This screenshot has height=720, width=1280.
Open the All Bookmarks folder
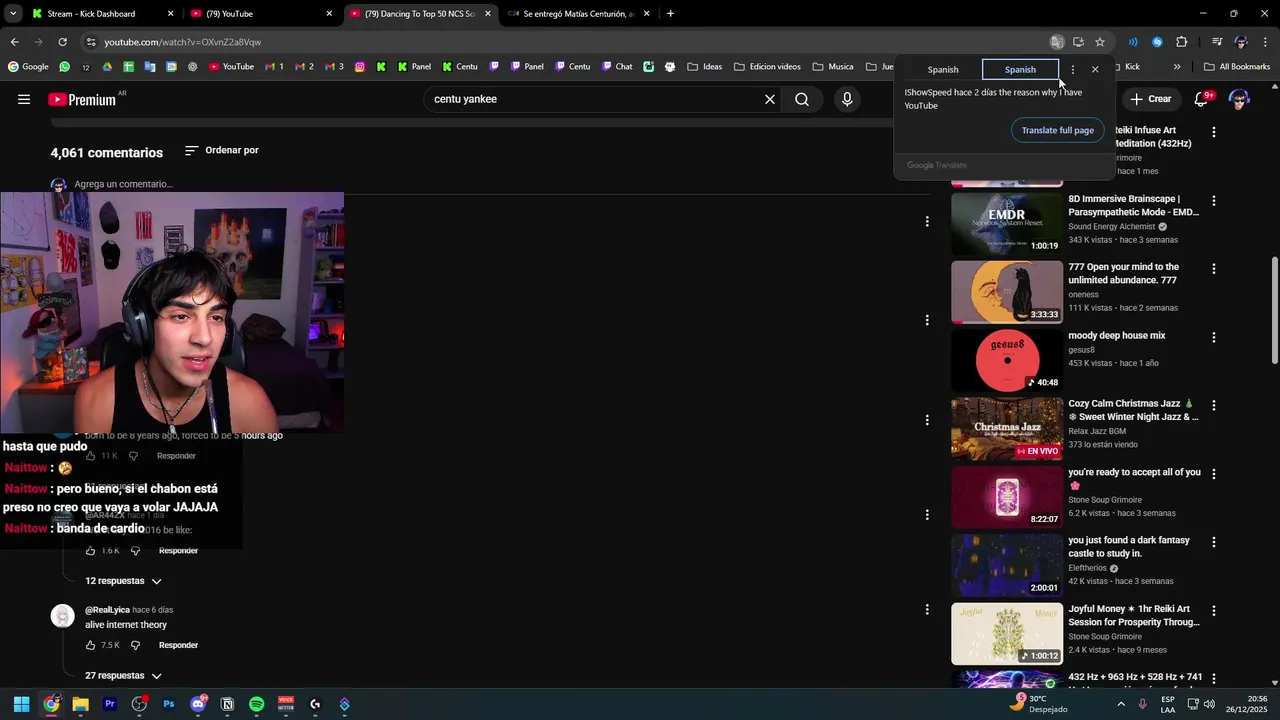1237,67
